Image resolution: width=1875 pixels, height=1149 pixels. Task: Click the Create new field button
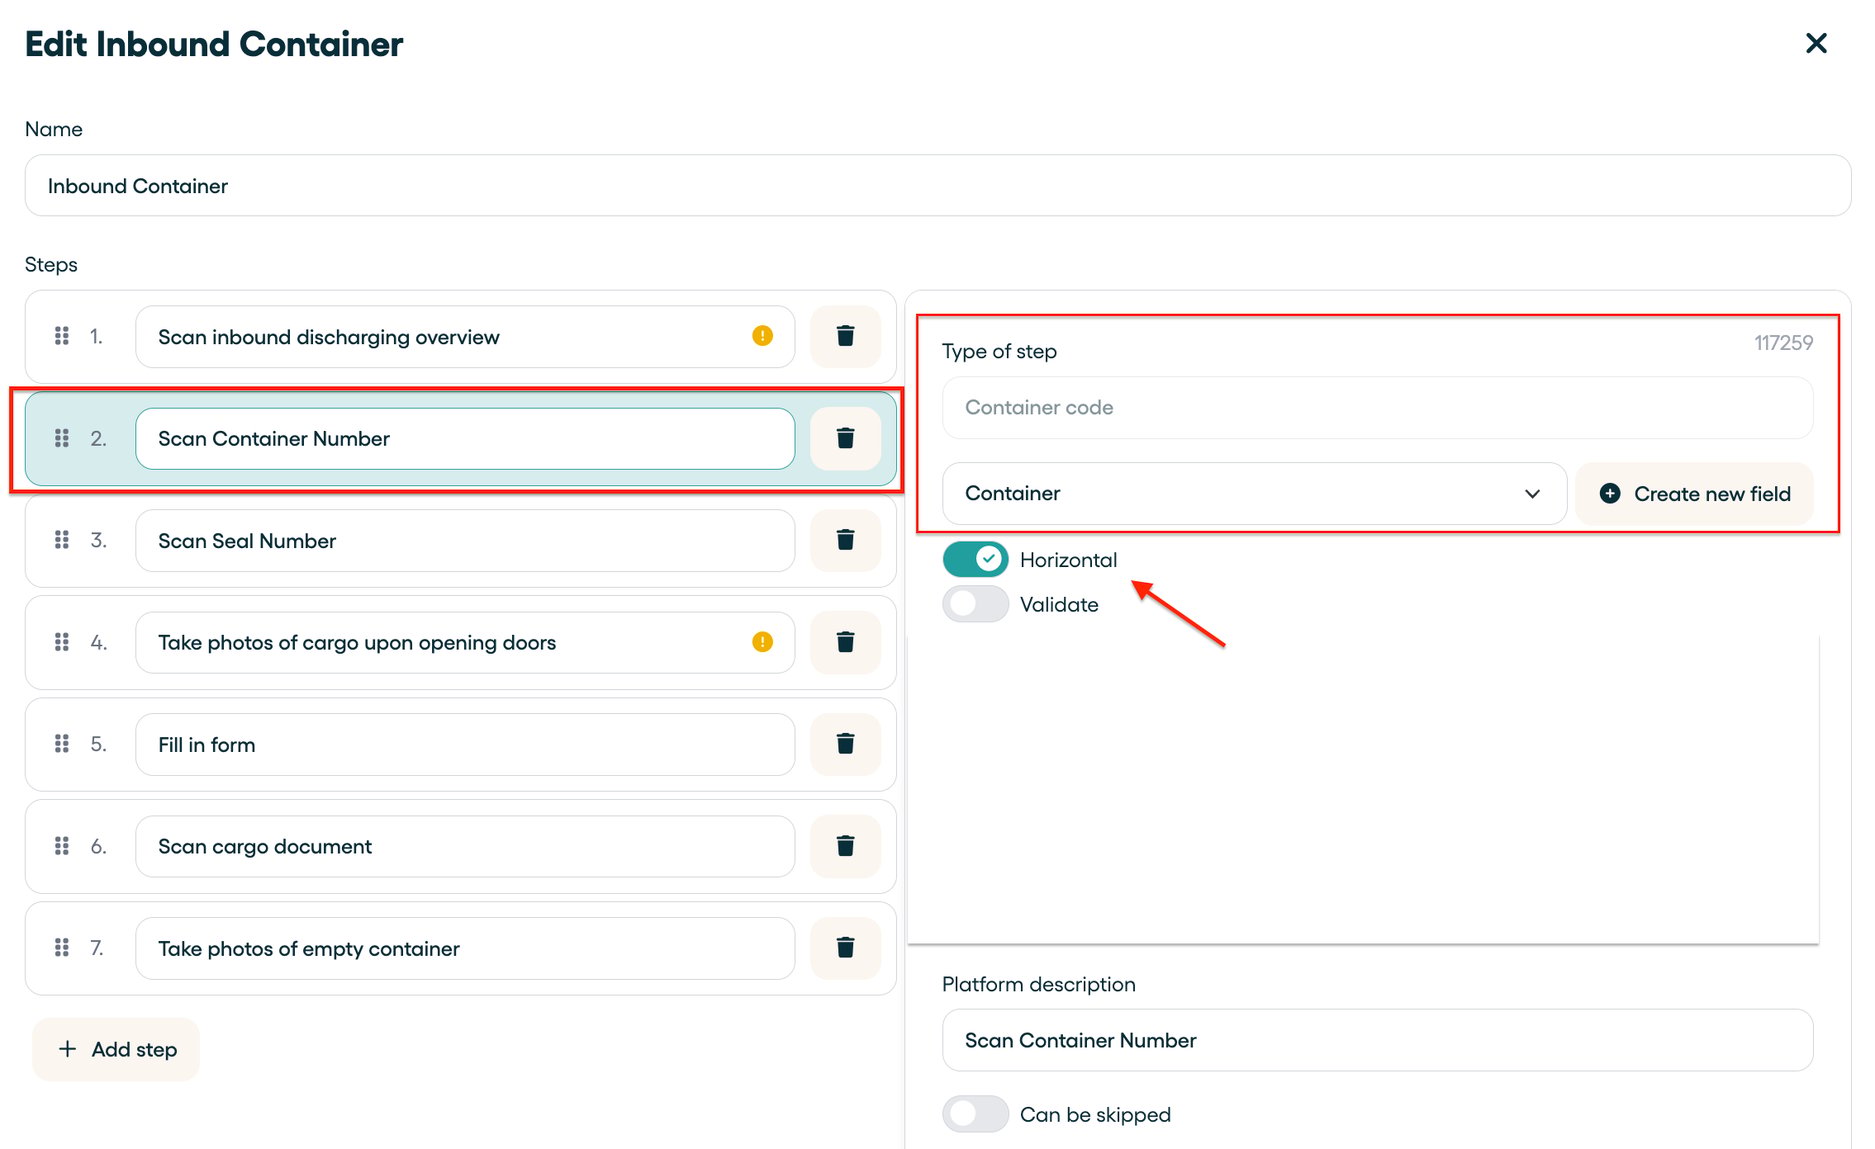point(1695,493)
